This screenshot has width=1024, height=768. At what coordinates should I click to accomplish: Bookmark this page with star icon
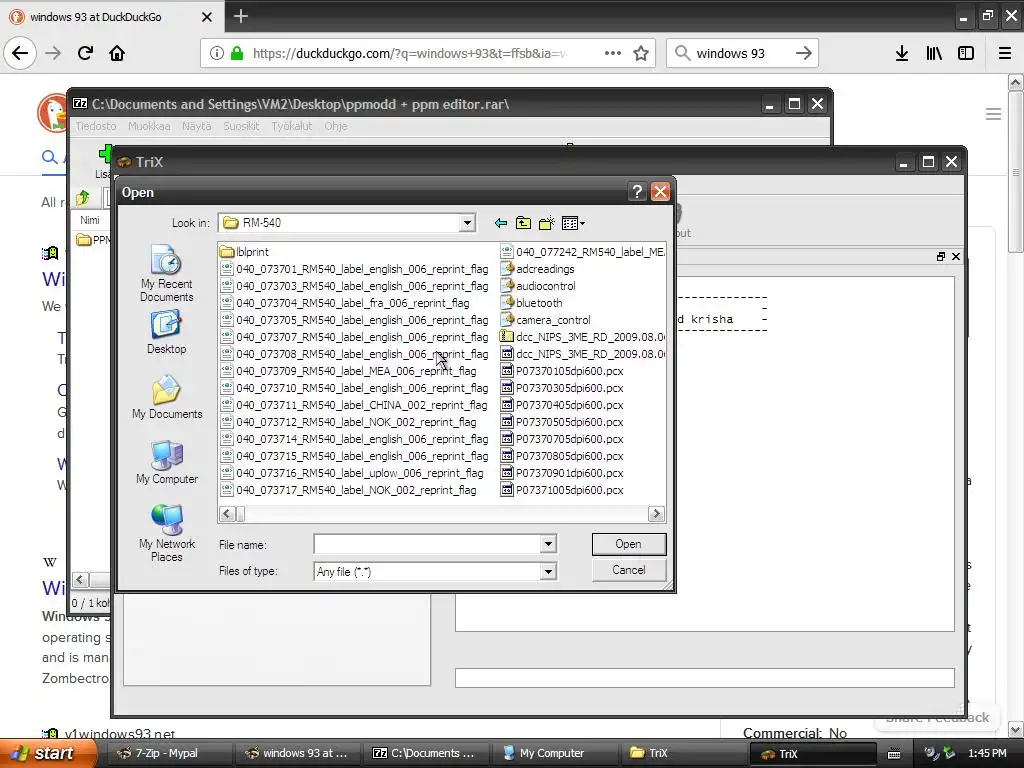pos(641,53)
